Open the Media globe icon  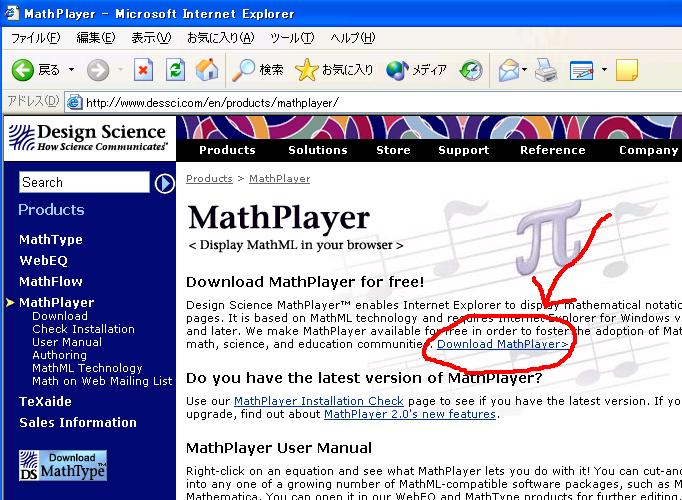pyautogui.click(x=397, y=70)
